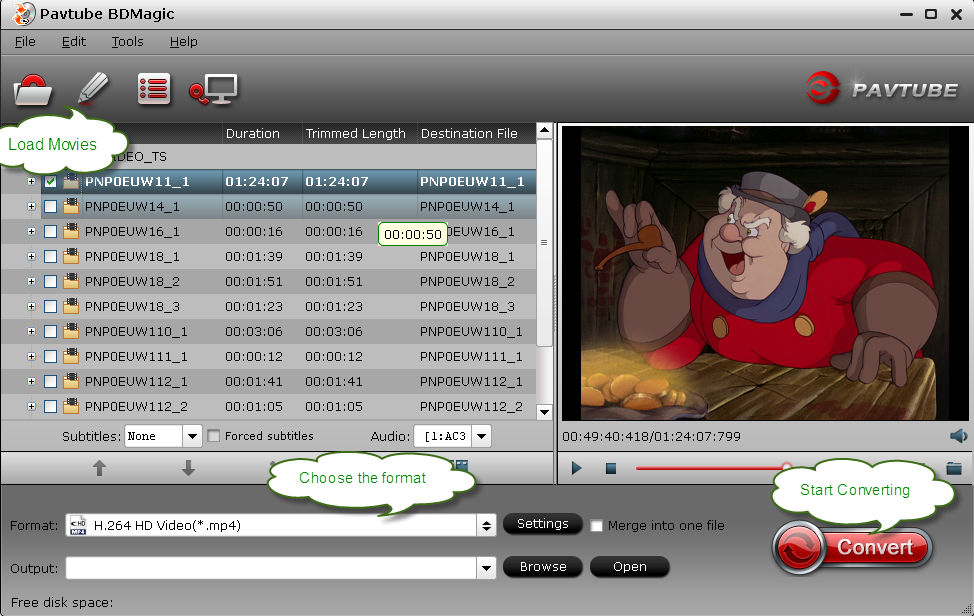Click the film clip icon of PNP0EUW14_1
The image size is (974, 616).
[x=71, y=206]
